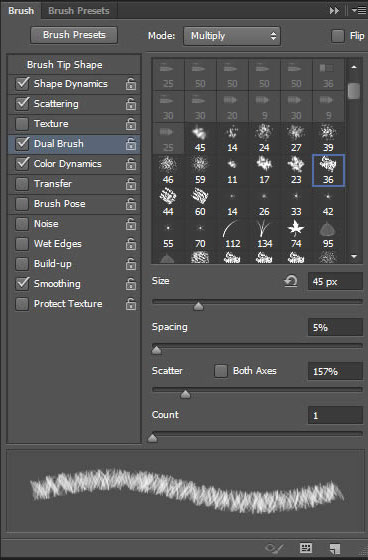Click the Brush Presets button
368x560 pixels.
[x=74, y=35]
